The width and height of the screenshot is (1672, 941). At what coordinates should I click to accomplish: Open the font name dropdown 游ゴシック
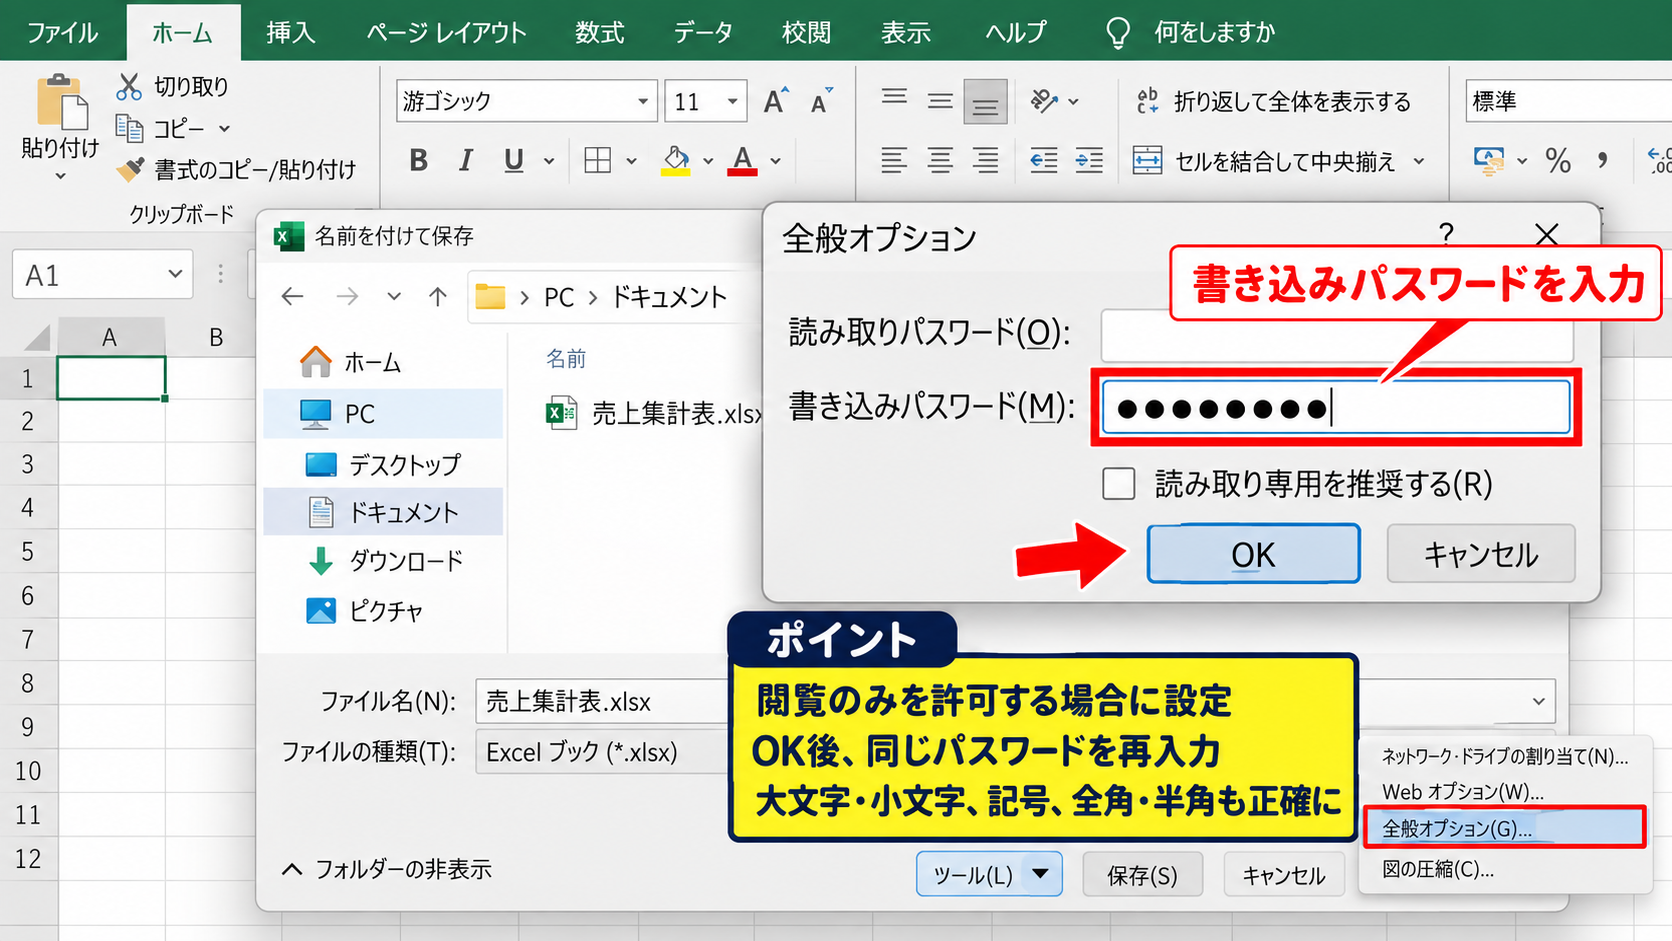click(642, 101)
